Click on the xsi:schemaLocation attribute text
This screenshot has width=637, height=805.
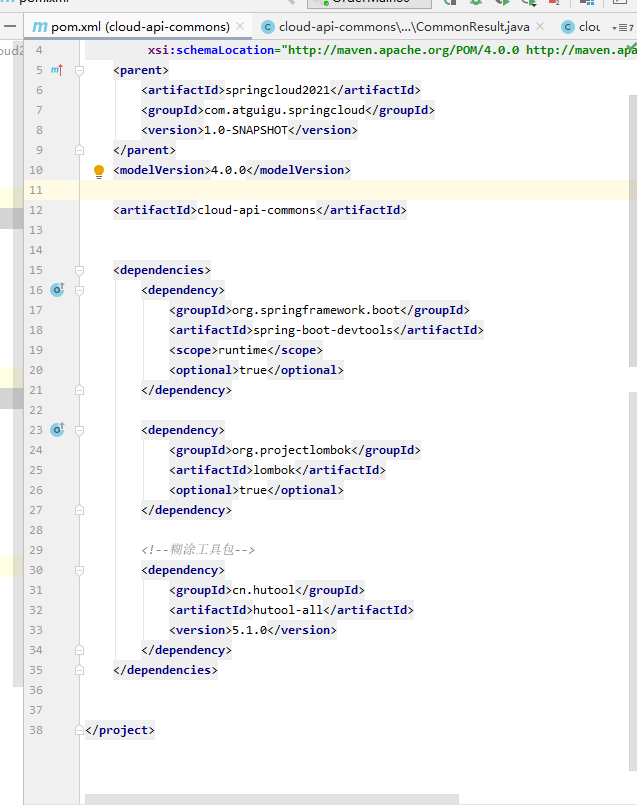[211, 50]
